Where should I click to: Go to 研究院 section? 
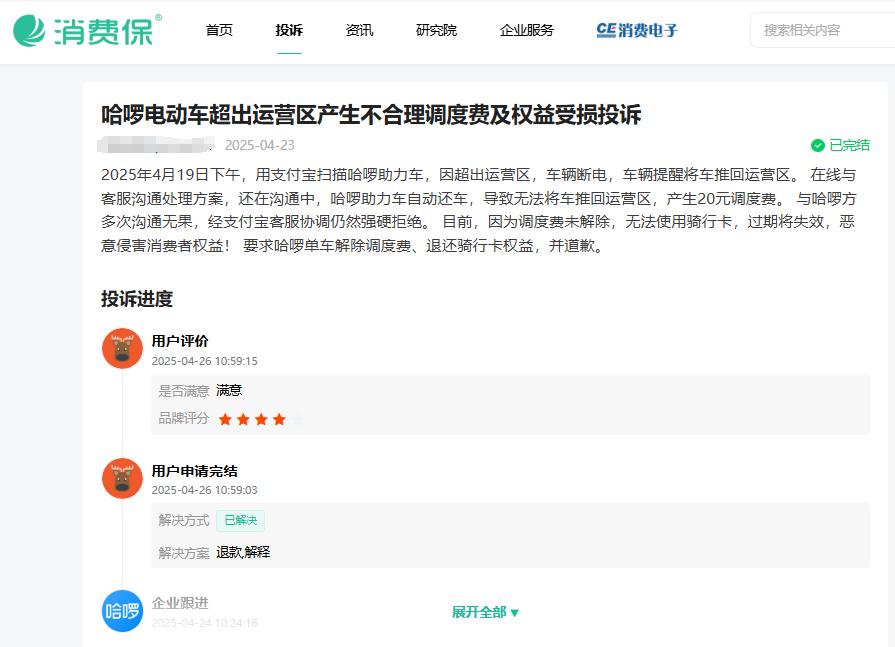[436, 30]
